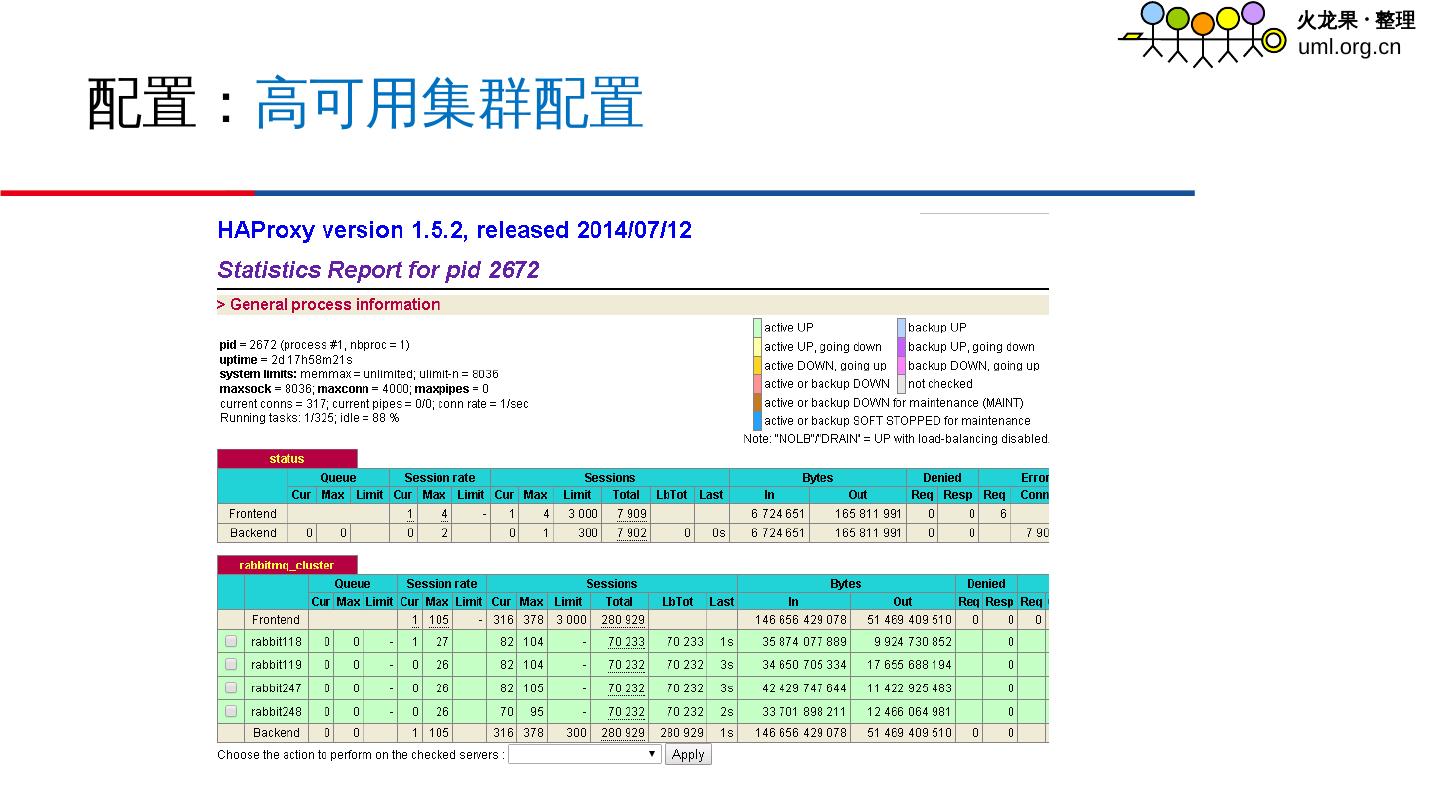Viewport: 1440px width, 810px height.
Task: Enable the rabbit248 server checkbox
Action: coord(231,711)
